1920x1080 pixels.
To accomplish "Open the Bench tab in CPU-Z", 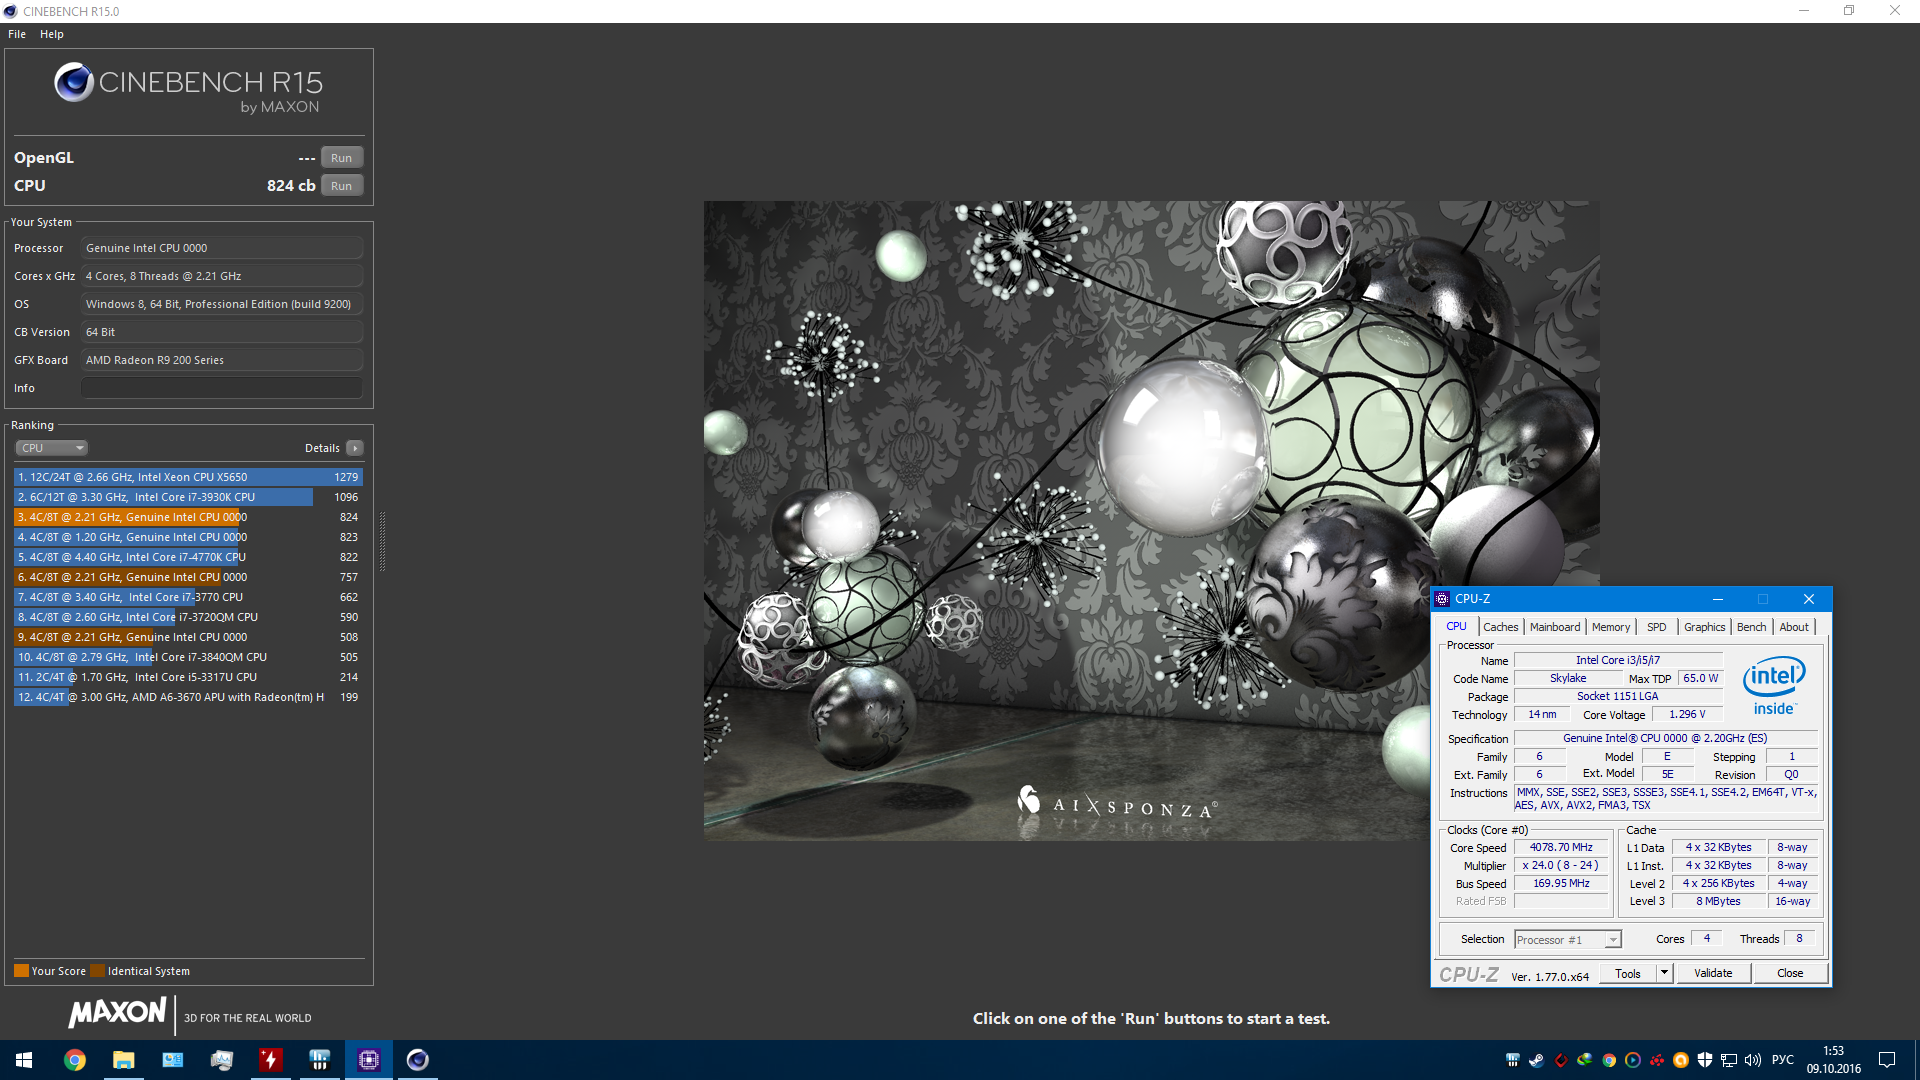I will pos(1751,627).
